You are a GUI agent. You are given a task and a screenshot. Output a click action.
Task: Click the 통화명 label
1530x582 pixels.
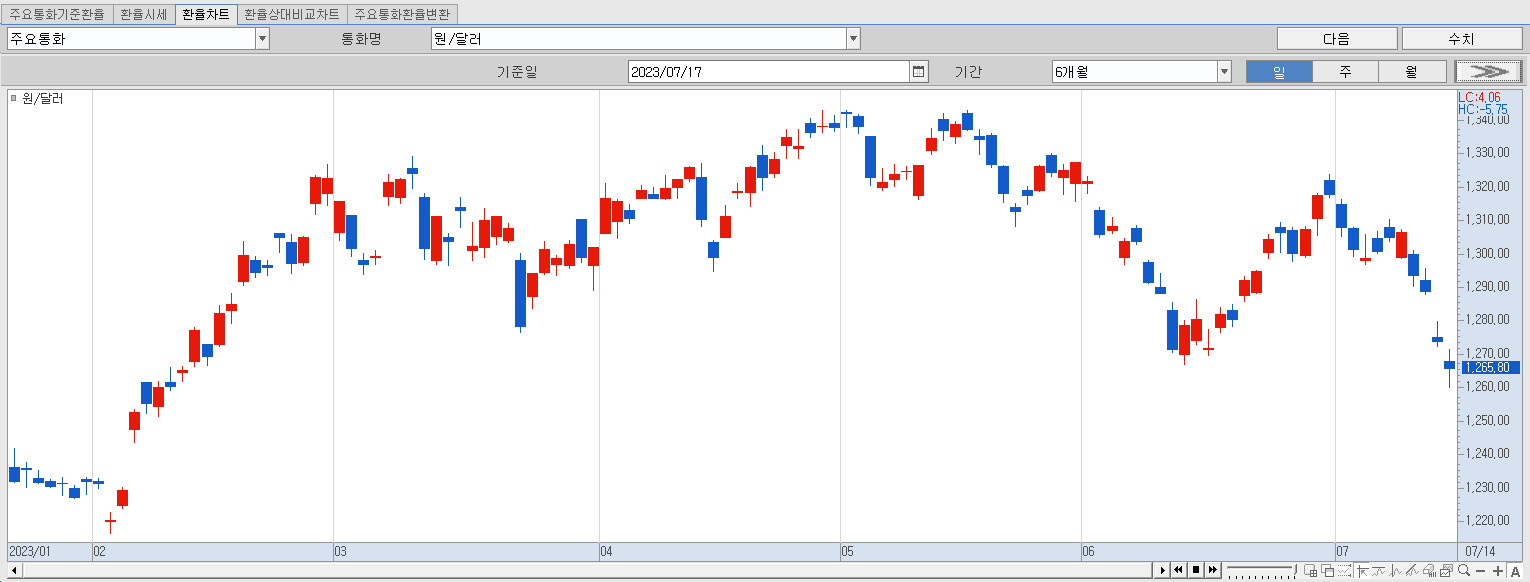click(362, 39)
